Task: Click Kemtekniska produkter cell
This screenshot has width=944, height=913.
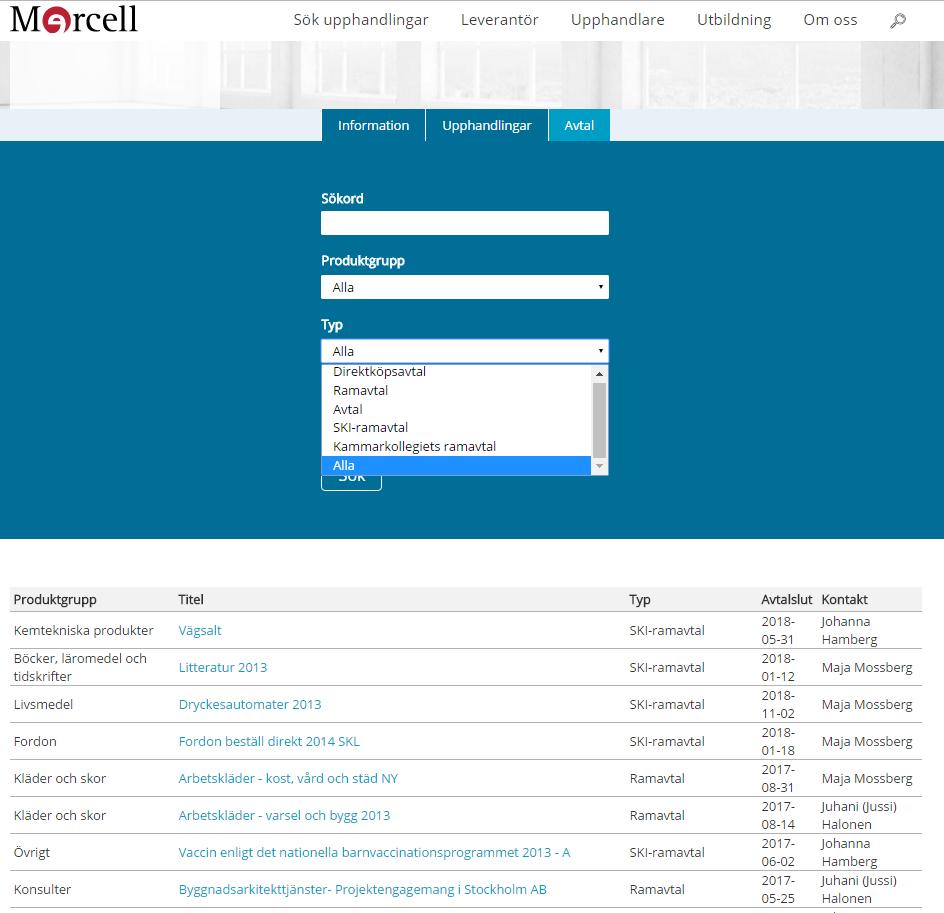Action: click(84, 630)
